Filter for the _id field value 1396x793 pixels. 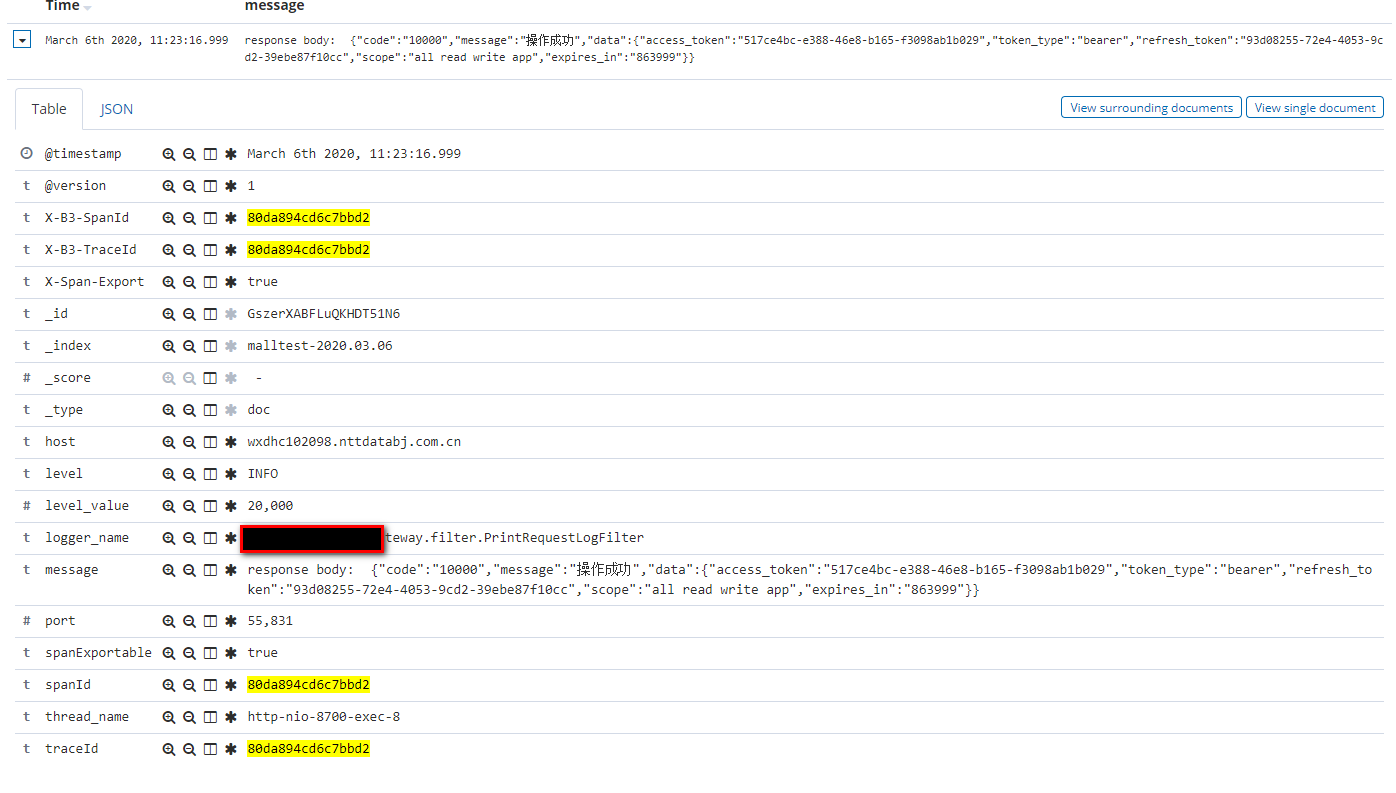tap(169, 313)
